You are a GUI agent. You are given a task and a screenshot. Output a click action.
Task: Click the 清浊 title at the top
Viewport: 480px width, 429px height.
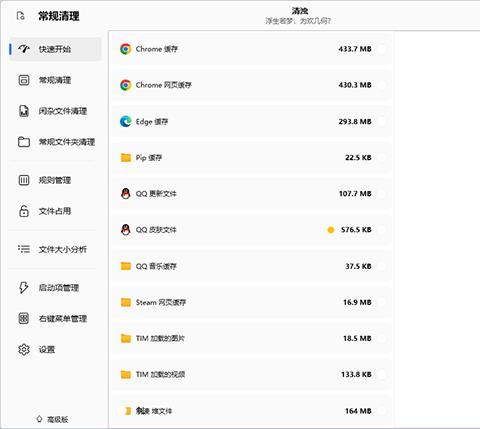click(299, 11)
